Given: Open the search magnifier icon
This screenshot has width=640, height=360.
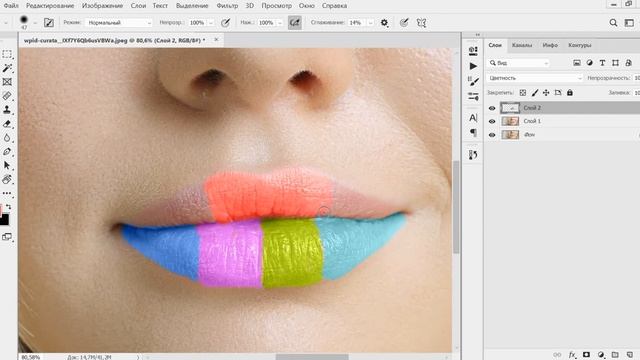Looking at the screenshot, I should [613, 23].
